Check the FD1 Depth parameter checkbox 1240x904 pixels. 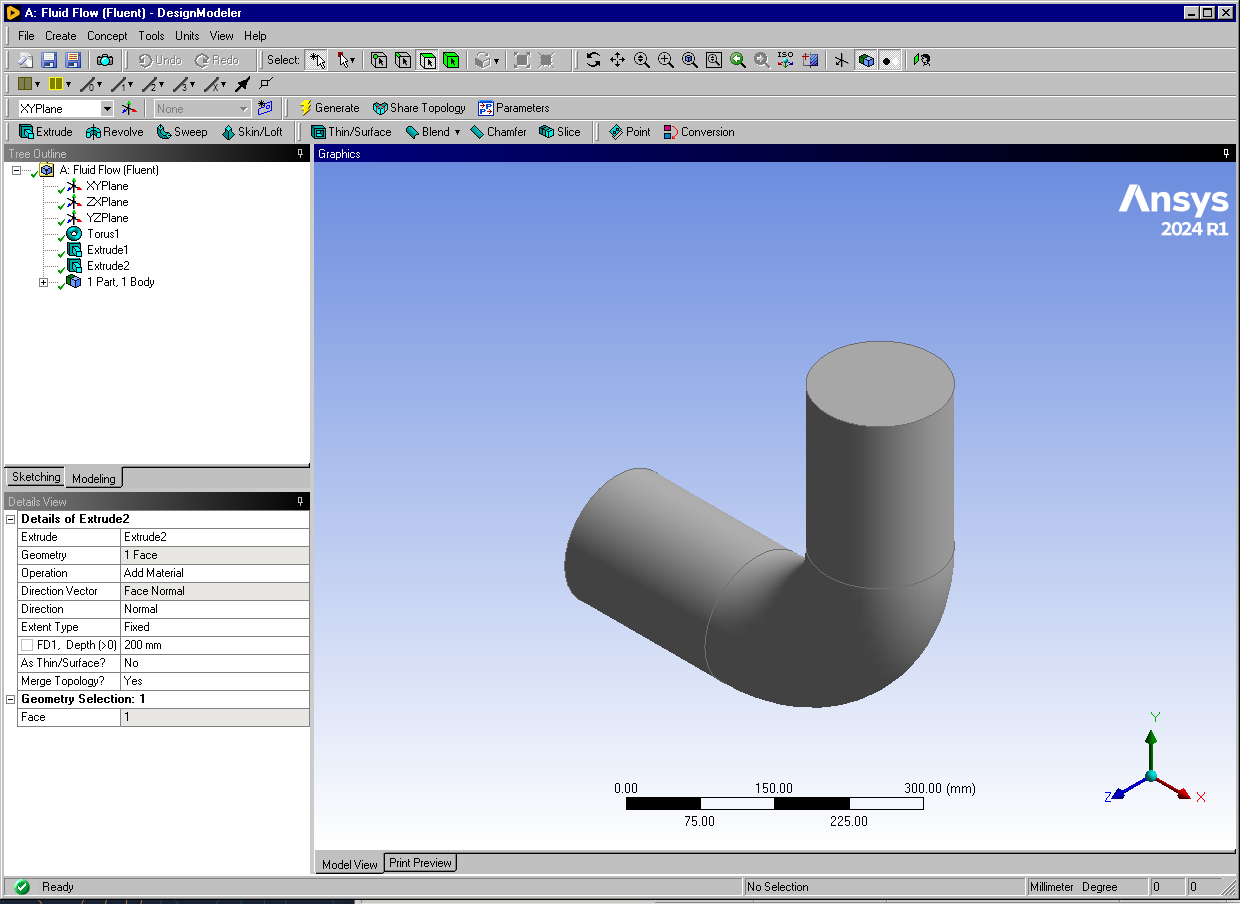click(x=27, y=645)
